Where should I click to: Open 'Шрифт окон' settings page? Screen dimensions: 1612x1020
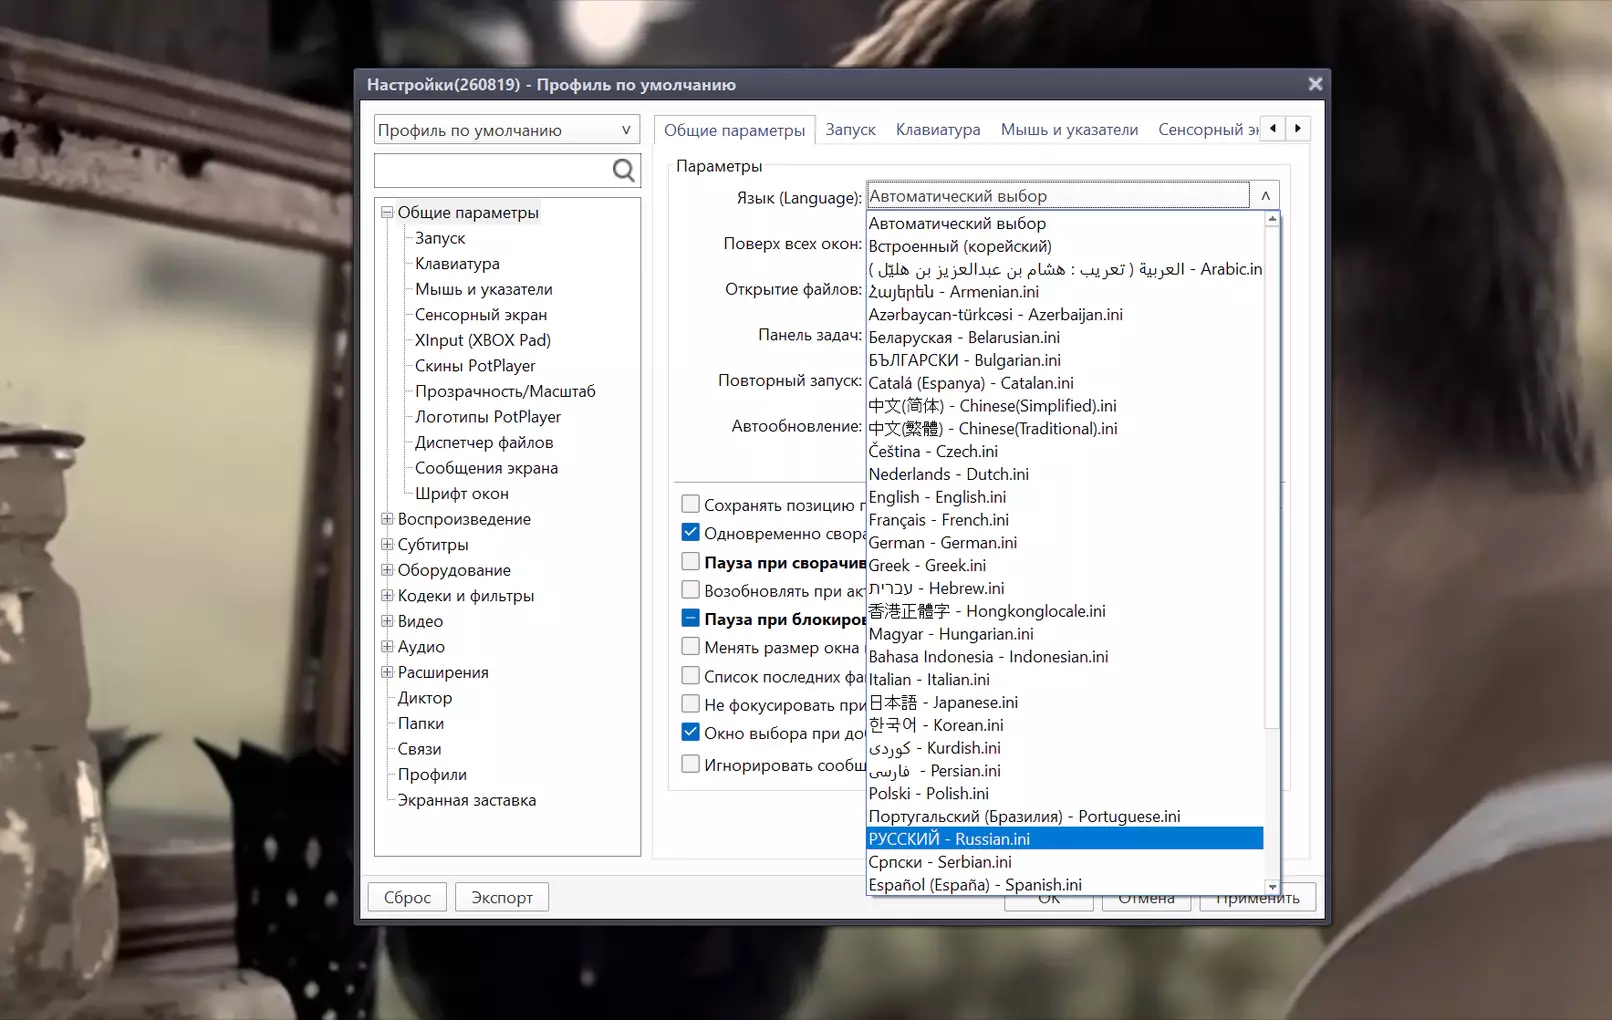pos(462,494)
